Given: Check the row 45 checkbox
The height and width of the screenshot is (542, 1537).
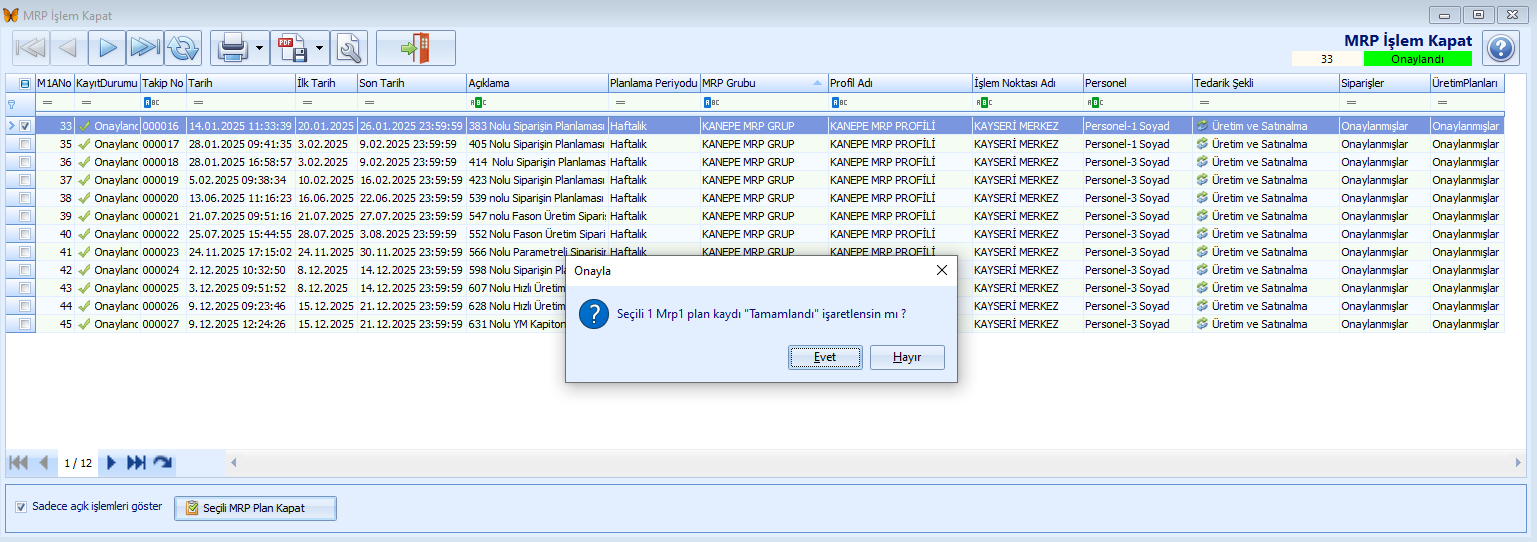Looking at the screenshot, I should point(25,324).
